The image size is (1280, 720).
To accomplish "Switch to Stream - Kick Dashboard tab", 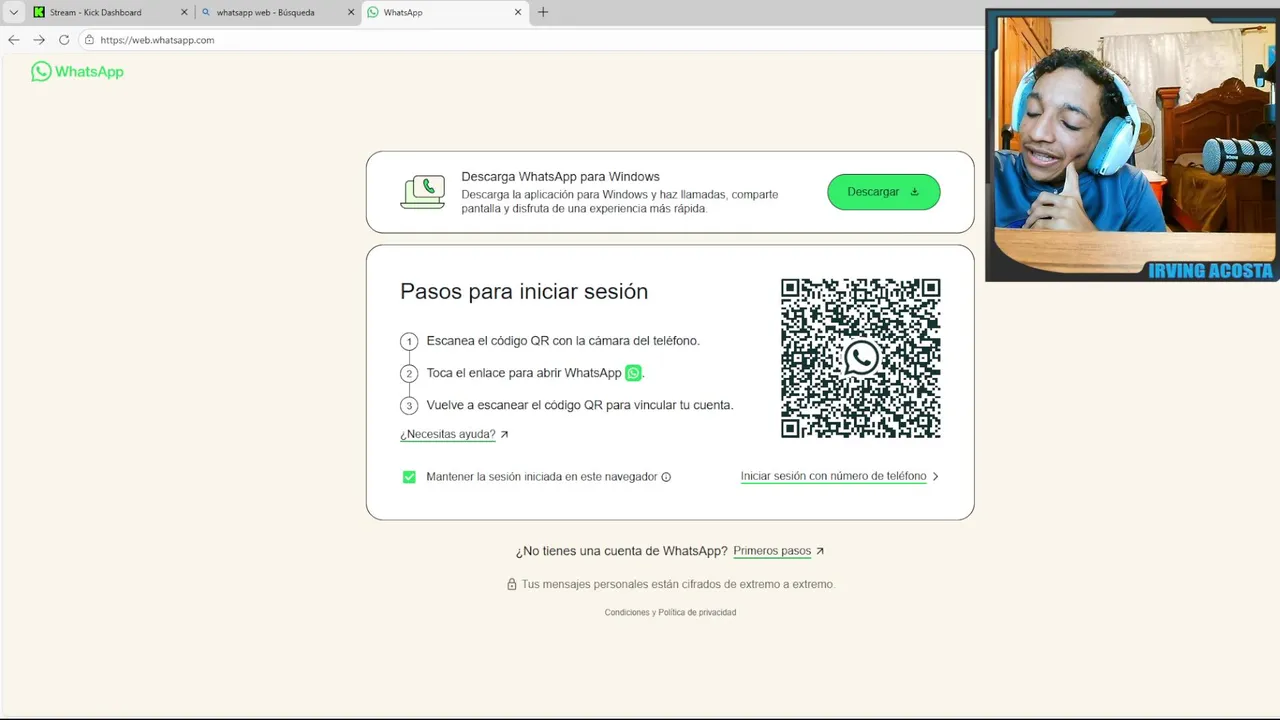I will coord(110,12).
